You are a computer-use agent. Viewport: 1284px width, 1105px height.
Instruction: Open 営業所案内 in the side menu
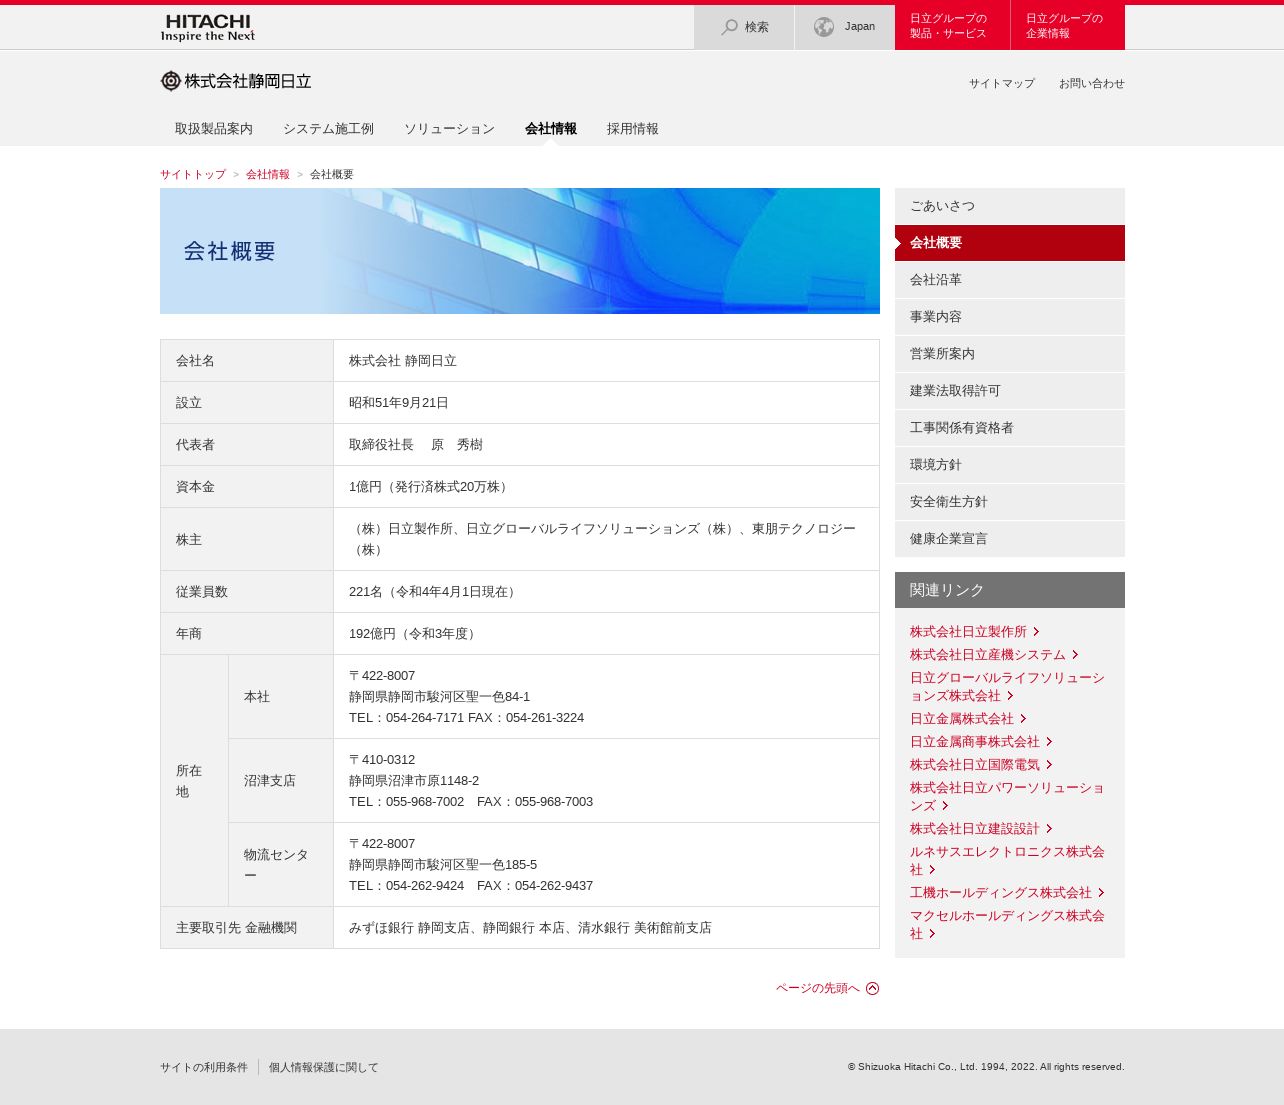click(1010, 354)
